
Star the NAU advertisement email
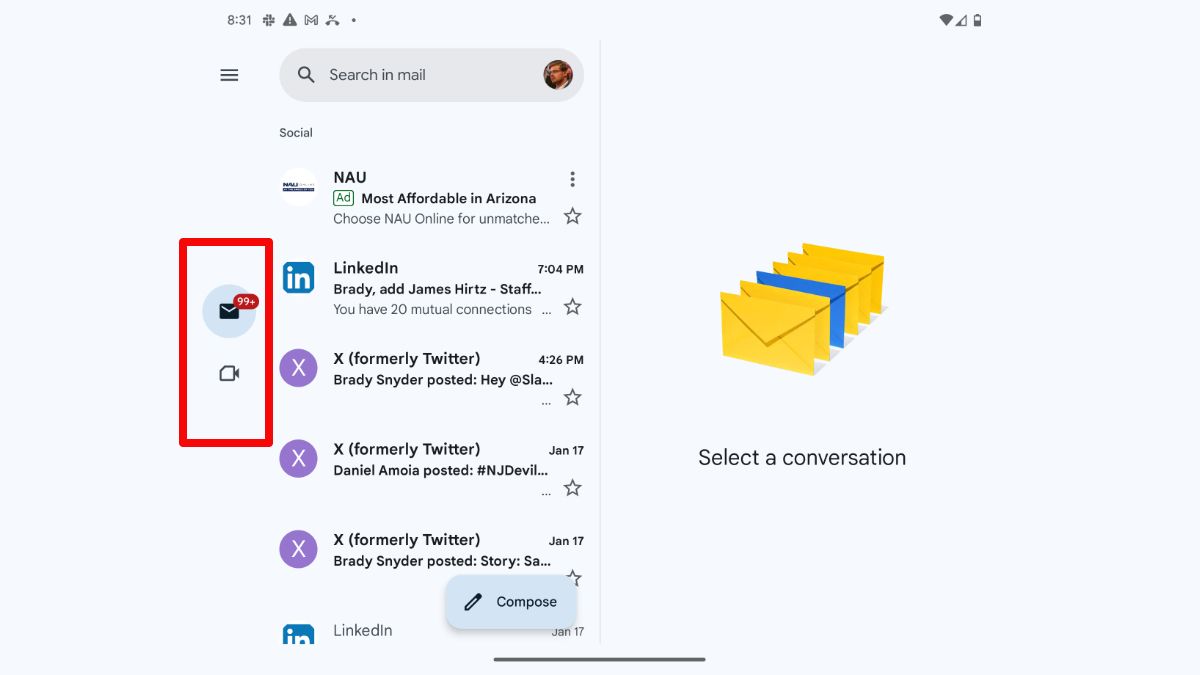(572, 215)
